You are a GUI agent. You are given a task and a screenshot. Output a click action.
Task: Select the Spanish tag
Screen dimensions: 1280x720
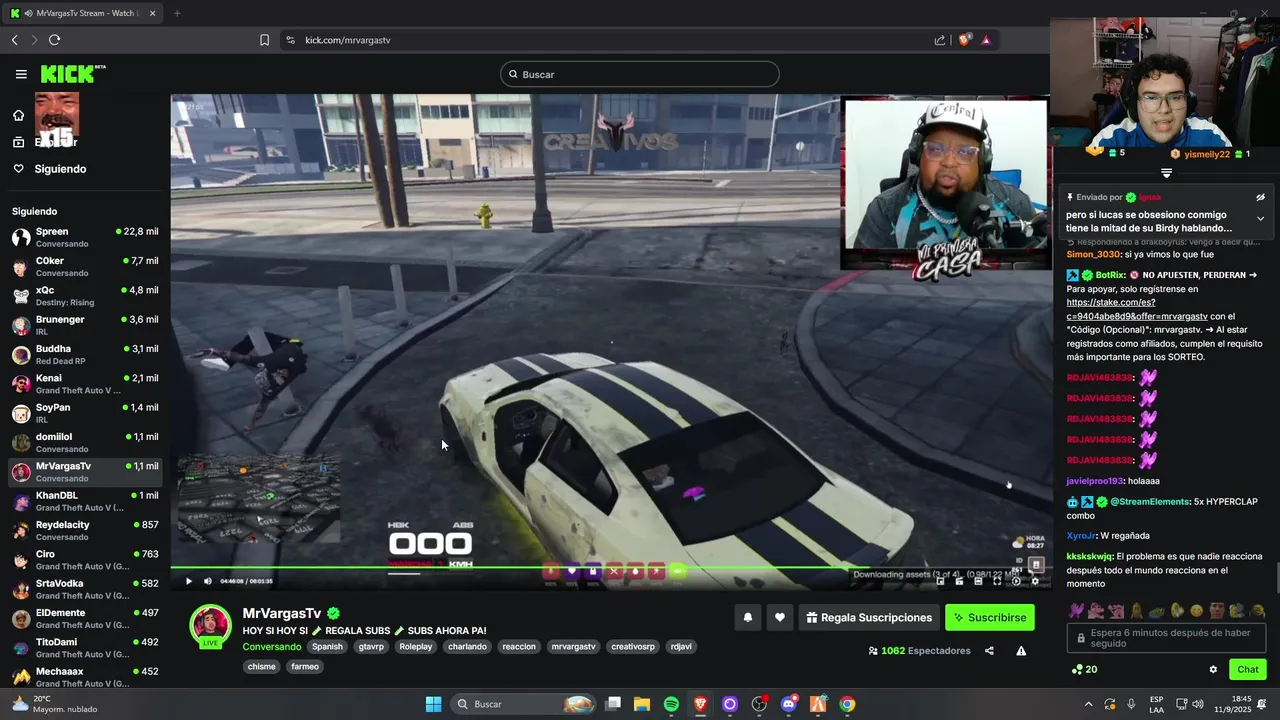327,647
